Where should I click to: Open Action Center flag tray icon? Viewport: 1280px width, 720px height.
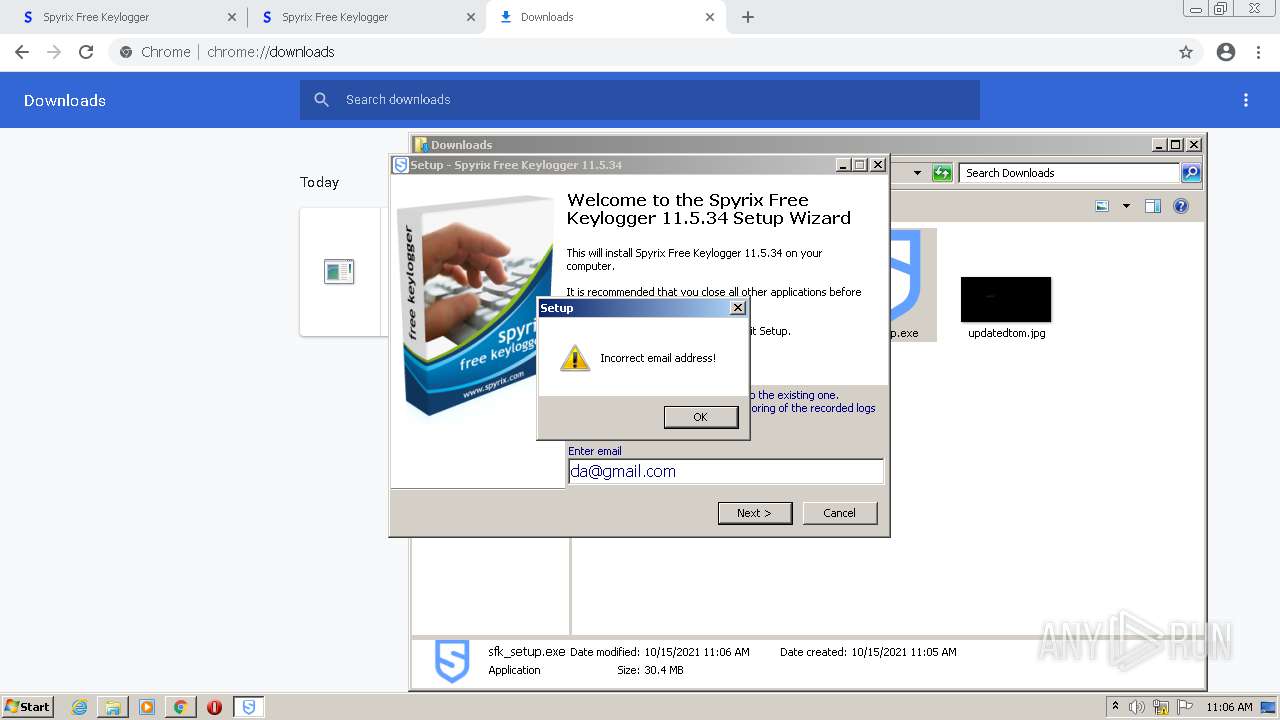(1185, 707)
